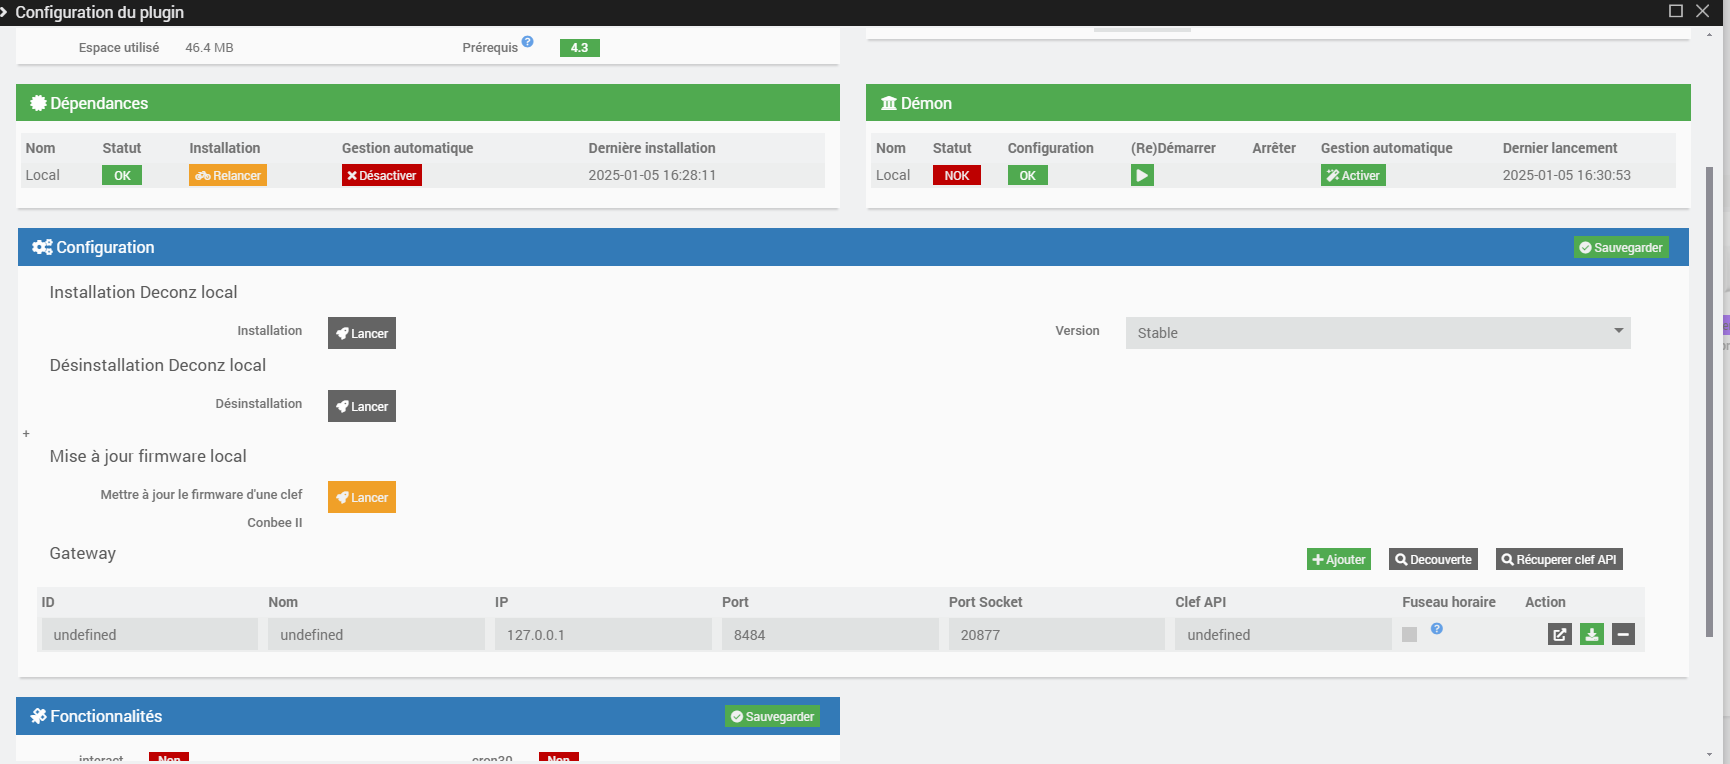Click the gateway ID input field
The height and width of the screenshot is (764, 1730).
pyautogui.click(x=150, y=634)
